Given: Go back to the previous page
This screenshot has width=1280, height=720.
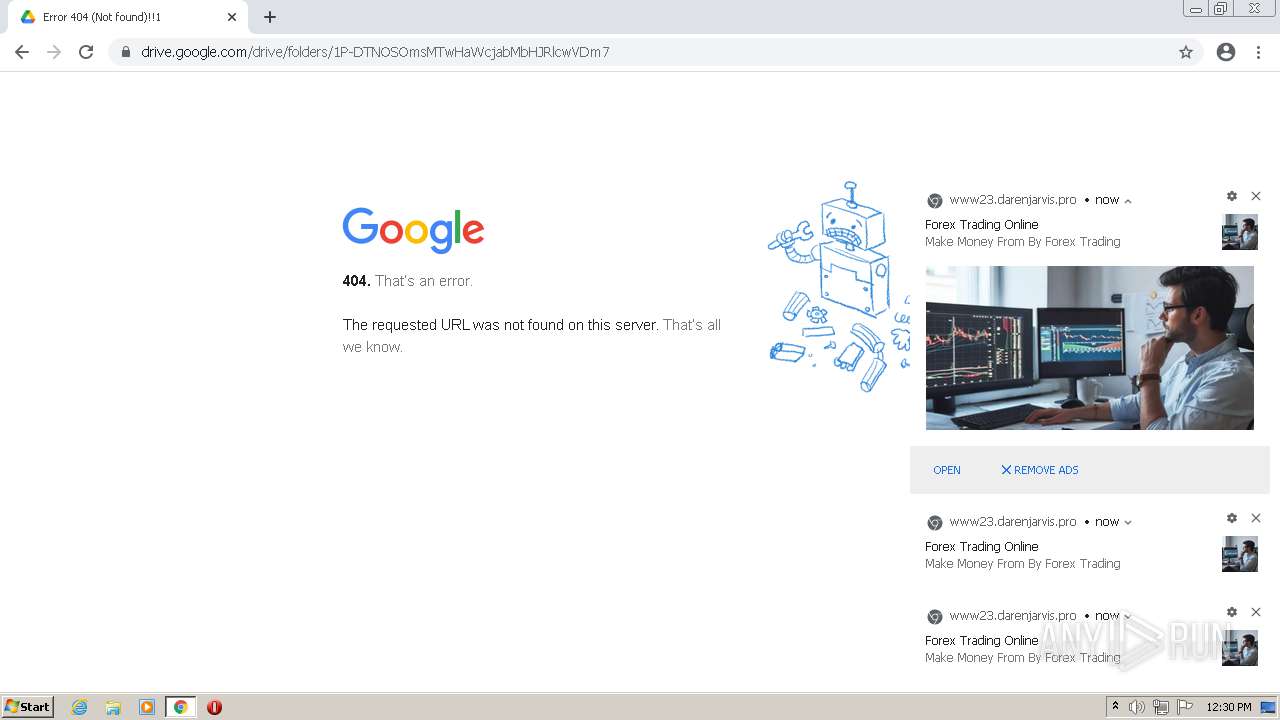Looking at the screenshot, I should (22, 52).
